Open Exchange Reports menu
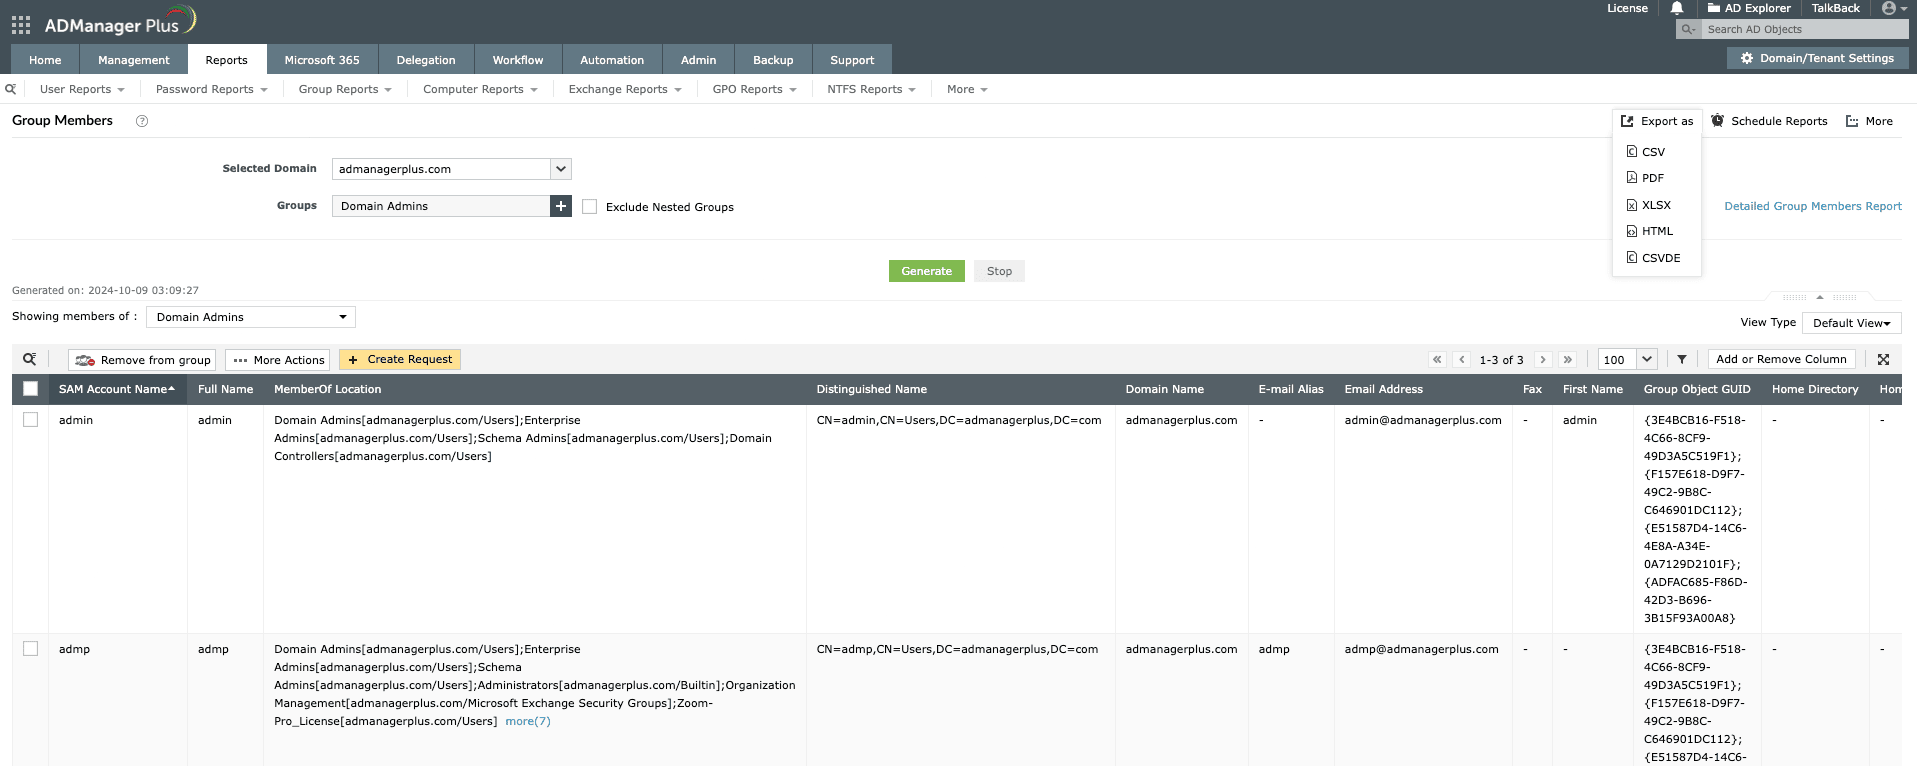The height and width of the screenshot is (766, 1917). point(625,89)
